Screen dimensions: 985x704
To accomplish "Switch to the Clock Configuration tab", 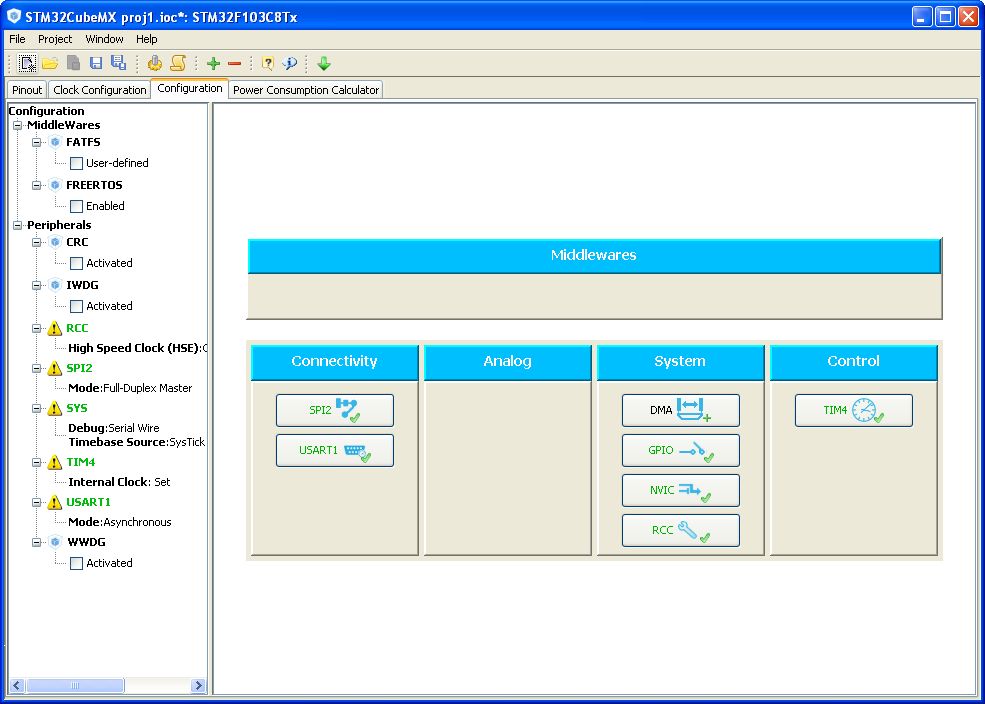I will pos(99,90).
